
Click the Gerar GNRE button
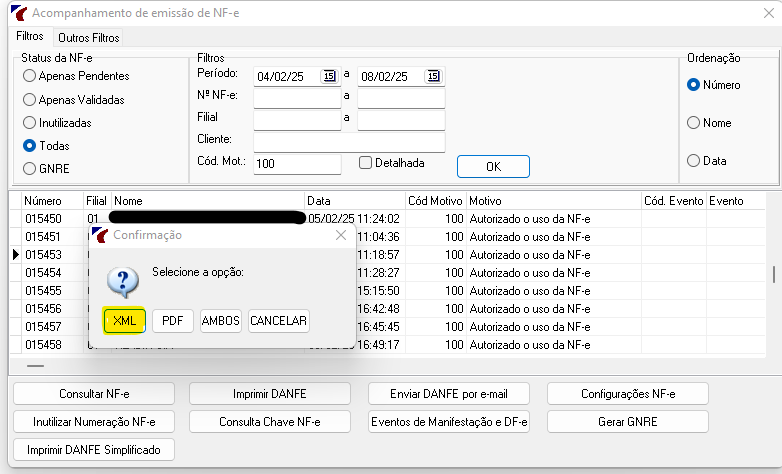click(x=627, y=422)
